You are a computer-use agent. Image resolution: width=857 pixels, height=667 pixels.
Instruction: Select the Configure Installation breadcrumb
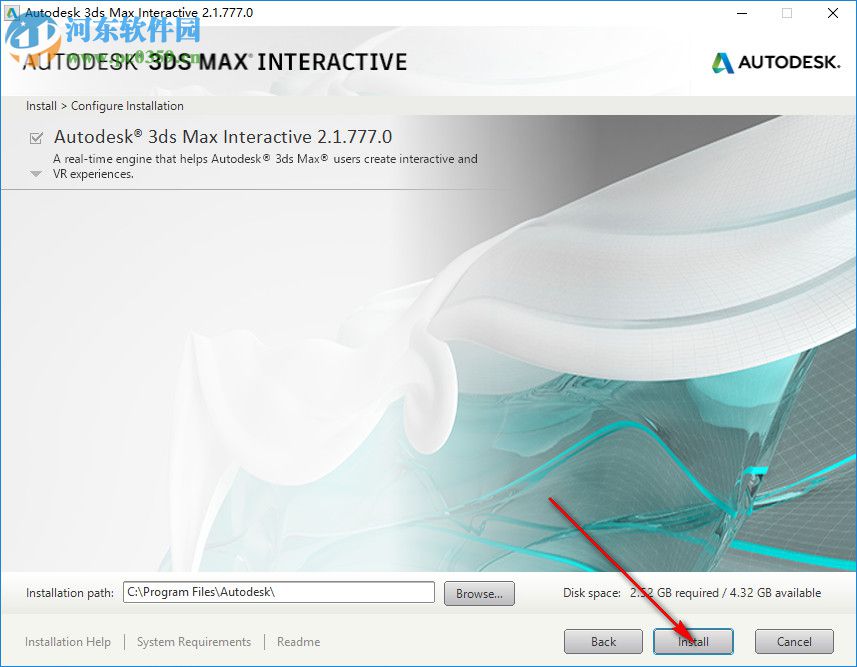click(x=127, y=105)
